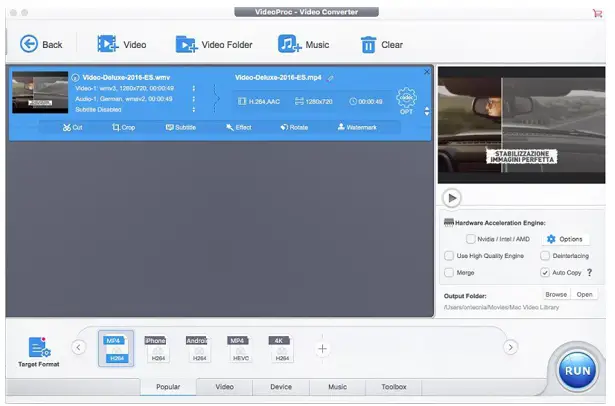This screenshot has width=615, height=406.
Task: Select Android H264 format preset
Action: 197,348
